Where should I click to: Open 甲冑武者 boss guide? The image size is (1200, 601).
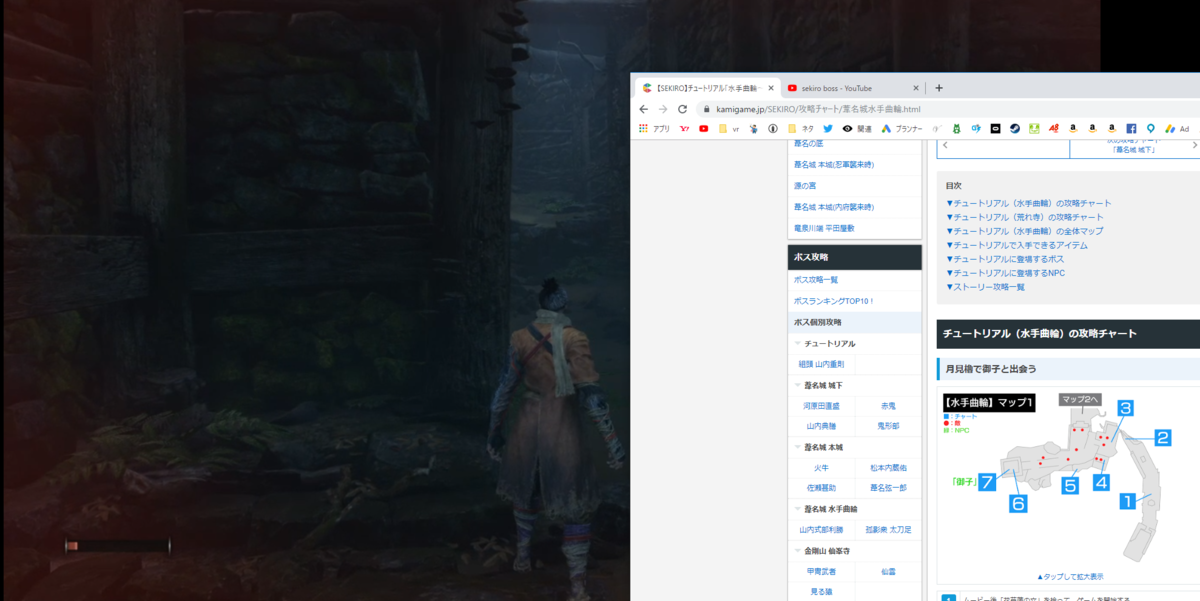tap(821, 572)
